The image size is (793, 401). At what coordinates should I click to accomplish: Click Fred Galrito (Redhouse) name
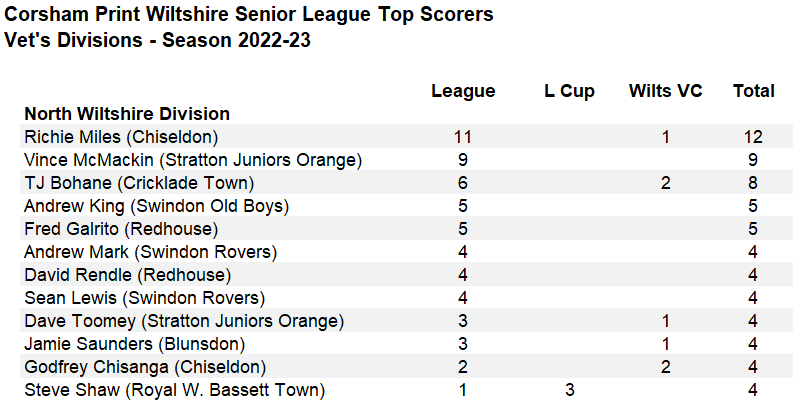121,229
